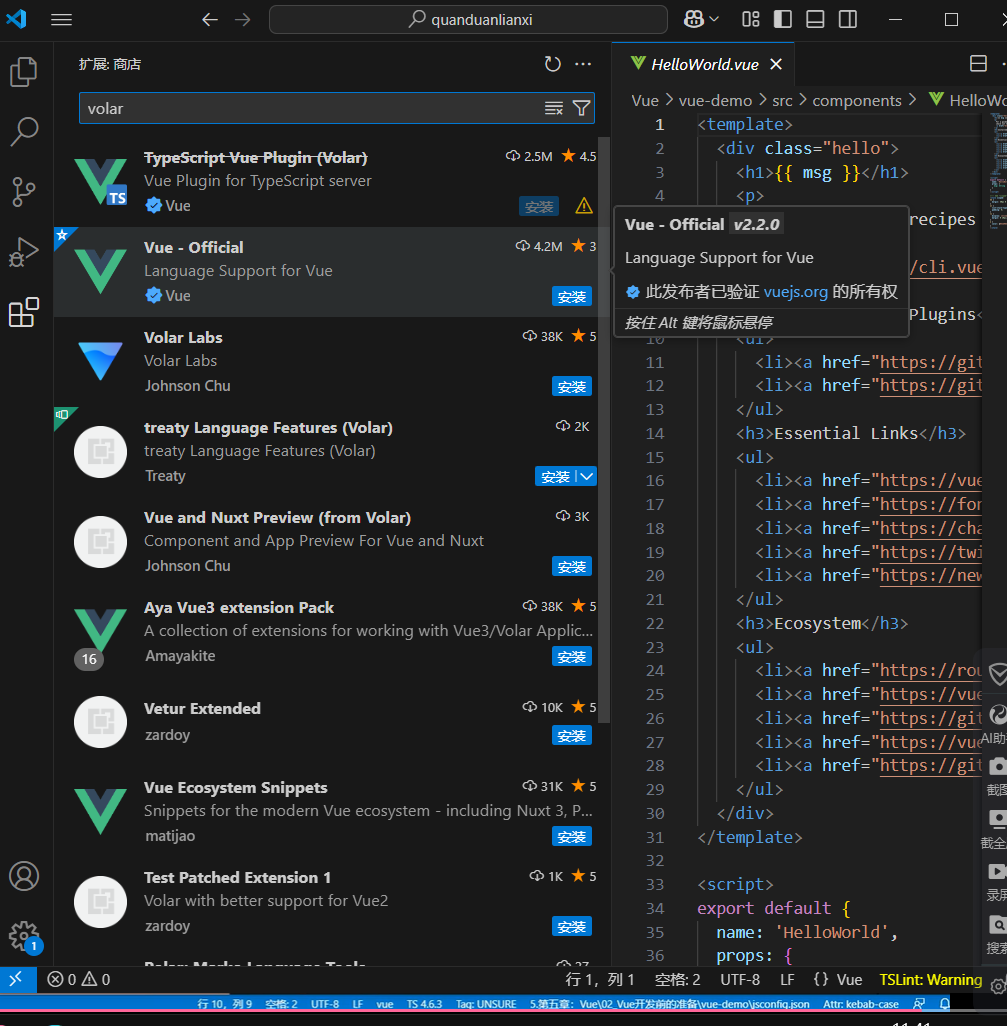Screen dimensions: 1007x1026
Task: Open the Accounts menu icon
Action: coord(24,876)
